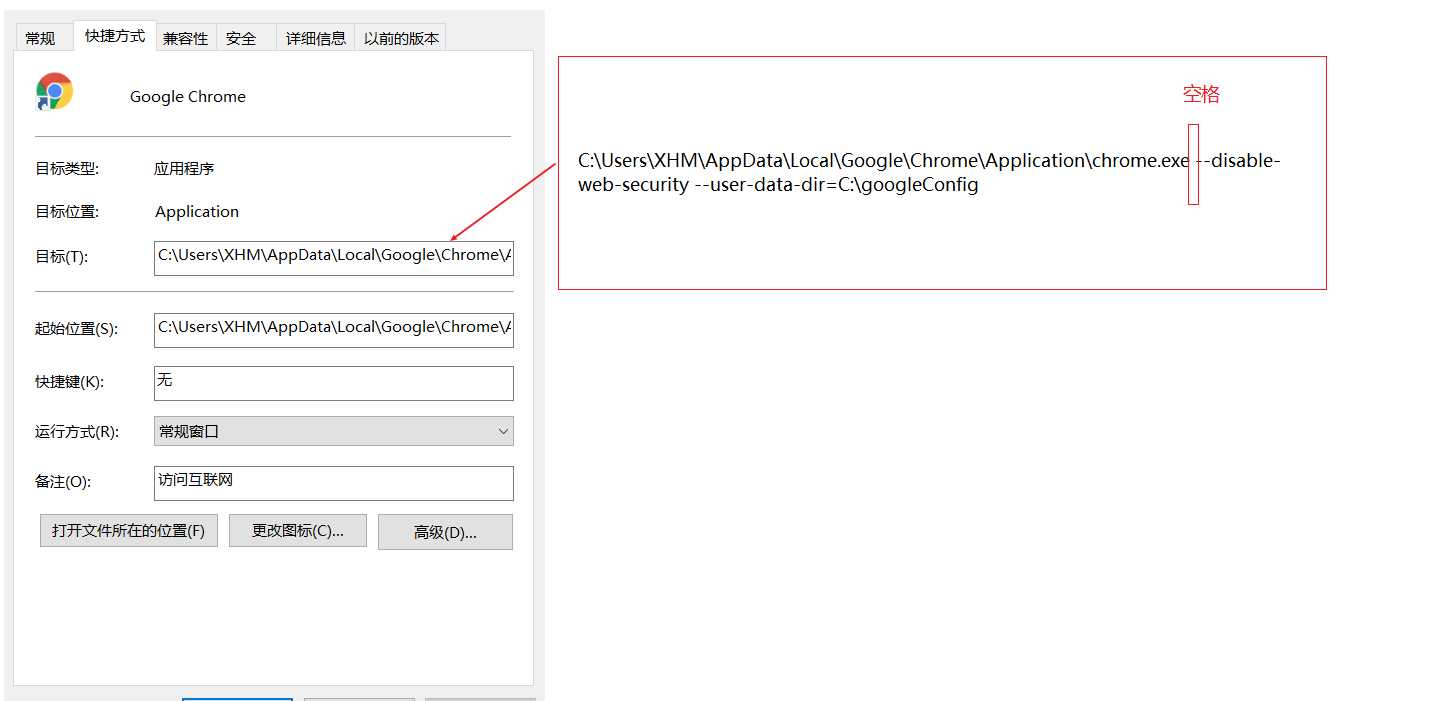Screen dimensions: 1447x701
Task: Click the 更改图标(C)... button
Action: (x=298, y=531)
